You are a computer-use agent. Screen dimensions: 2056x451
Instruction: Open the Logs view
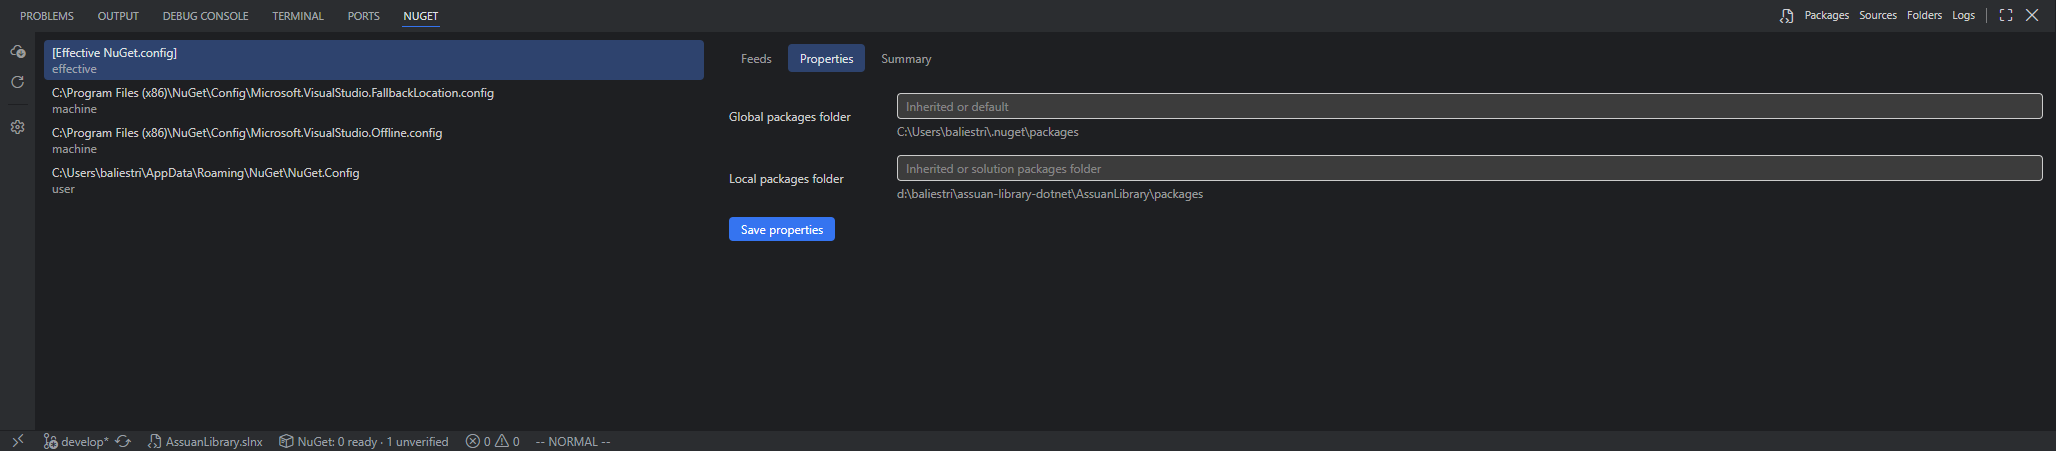(1963, 16)
